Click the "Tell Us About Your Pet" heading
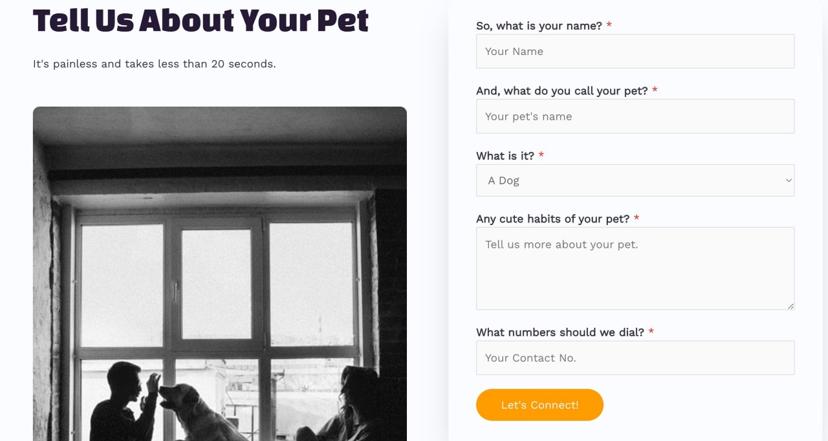Viewport: 828px width, 441px height. click(201, 20)
